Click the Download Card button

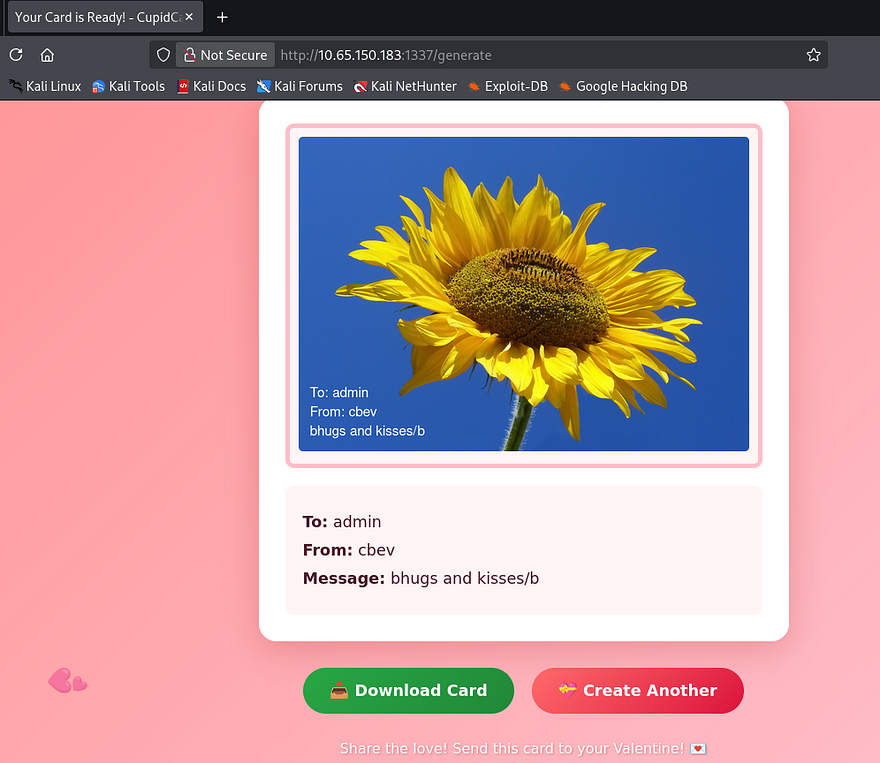(408, 691)
